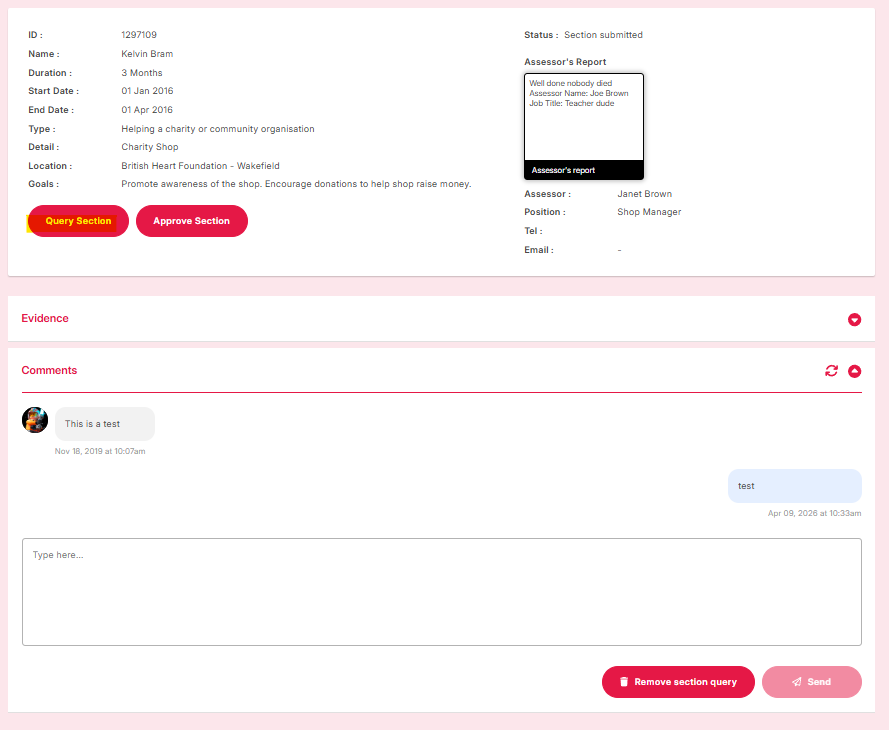
Task: Focus the 'Type here...' comment box
Action: coord(441,592)
